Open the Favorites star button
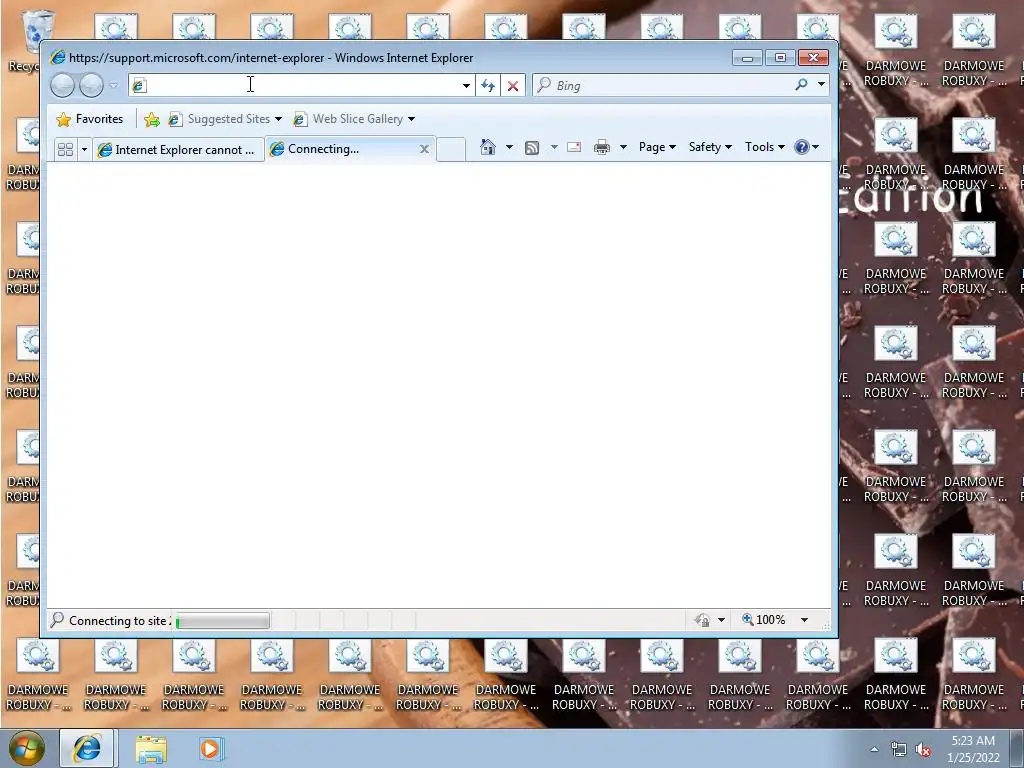Viewport: 1024px width, 768px height. (x=89, y=119)
